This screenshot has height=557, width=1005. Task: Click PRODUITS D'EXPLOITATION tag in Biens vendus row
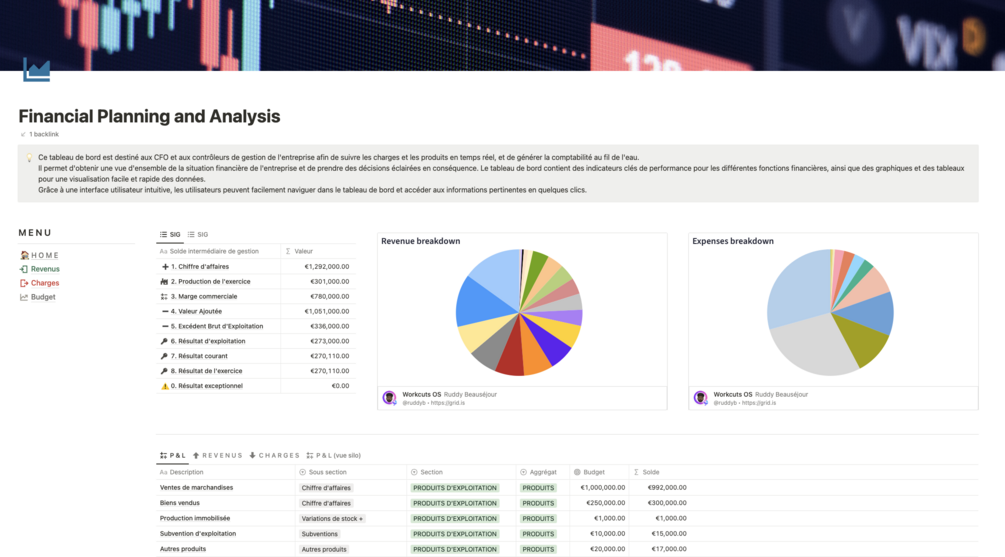tap(455, 503)
